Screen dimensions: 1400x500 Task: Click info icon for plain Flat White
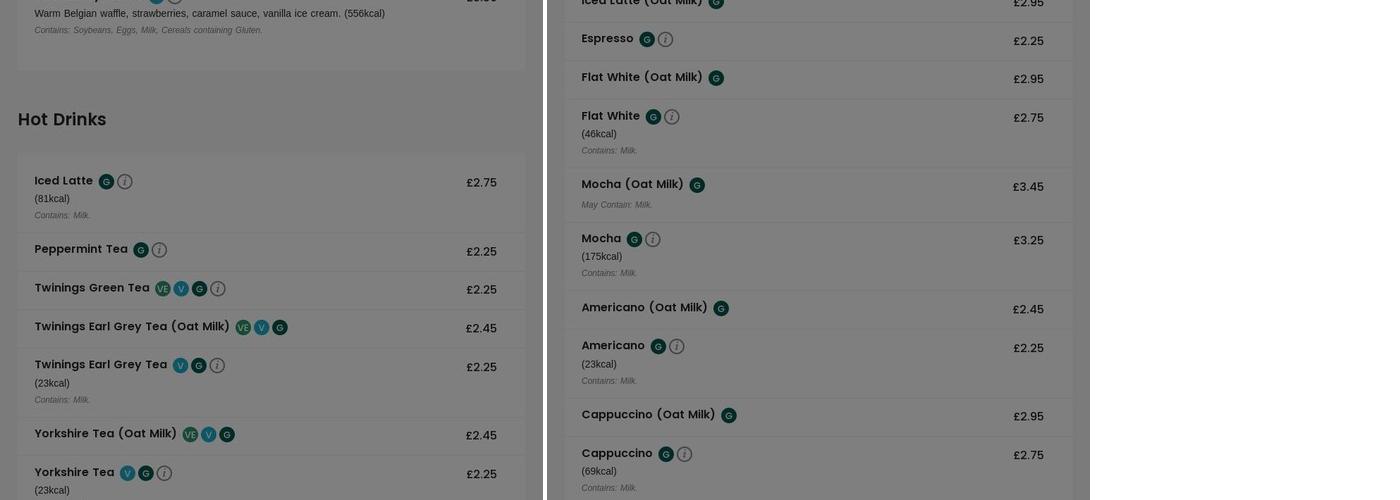[x=672, y=117]
